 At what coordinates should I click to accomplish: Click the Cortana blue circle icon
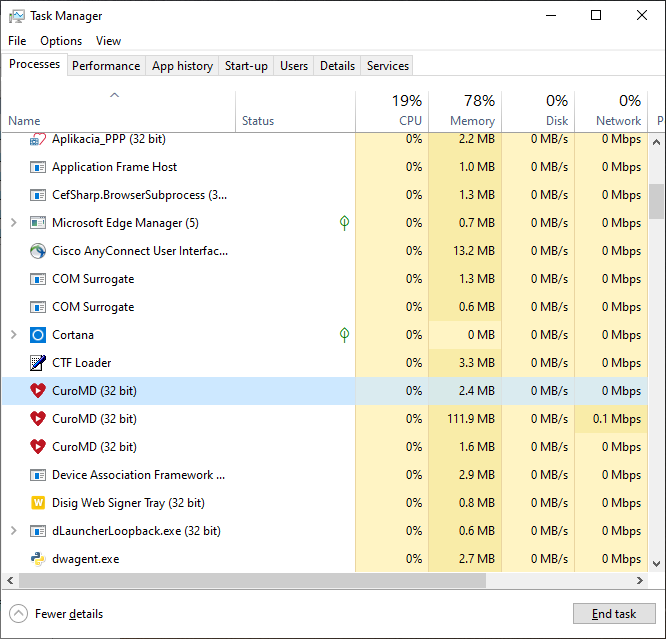pyautogui.click(x=38, y=335)
